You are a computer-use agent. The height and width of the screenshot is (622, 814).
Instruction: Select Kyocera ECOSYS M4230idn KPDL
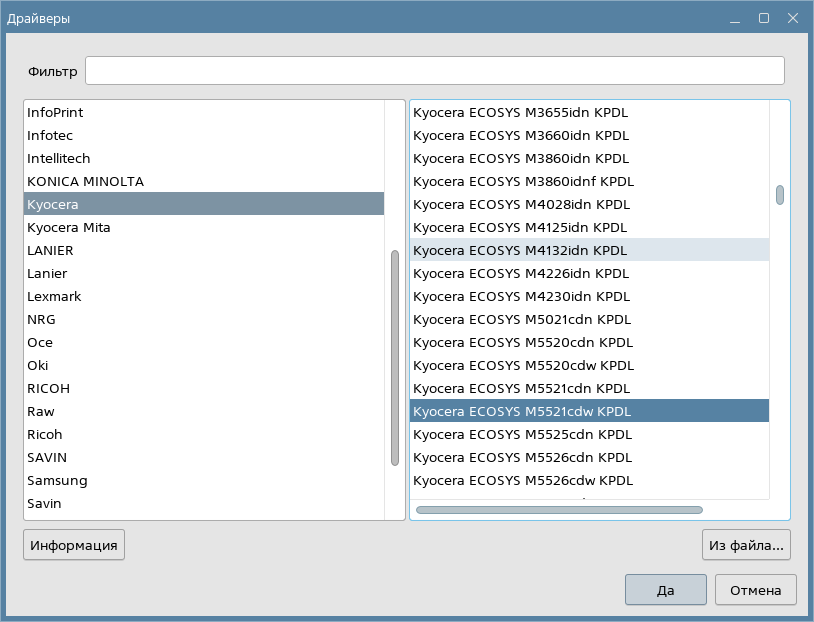pos(589,296)
